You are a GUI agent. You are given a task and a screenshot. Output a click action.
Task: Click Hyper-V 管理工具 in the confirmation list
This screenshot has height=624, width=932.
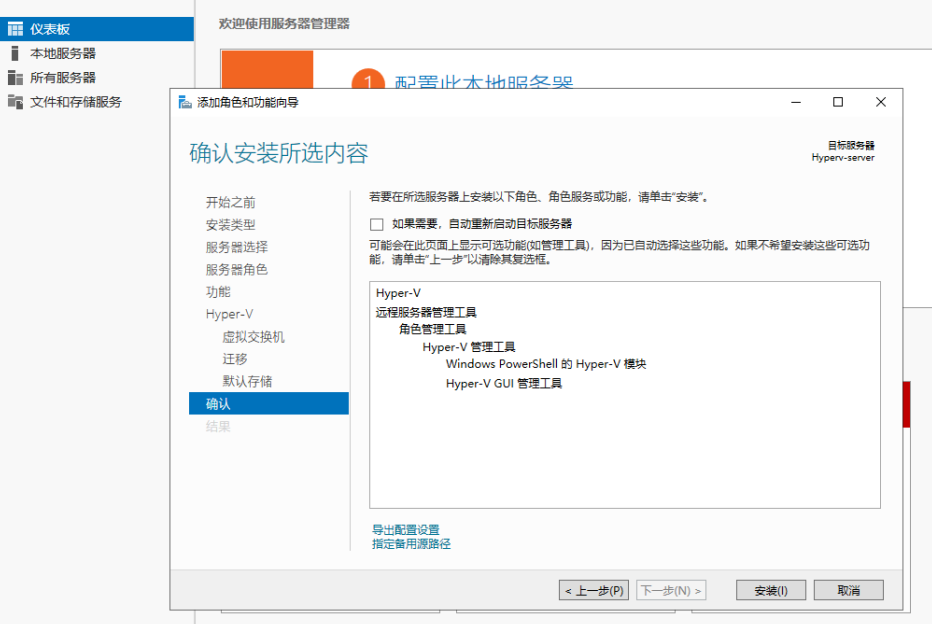469,347
